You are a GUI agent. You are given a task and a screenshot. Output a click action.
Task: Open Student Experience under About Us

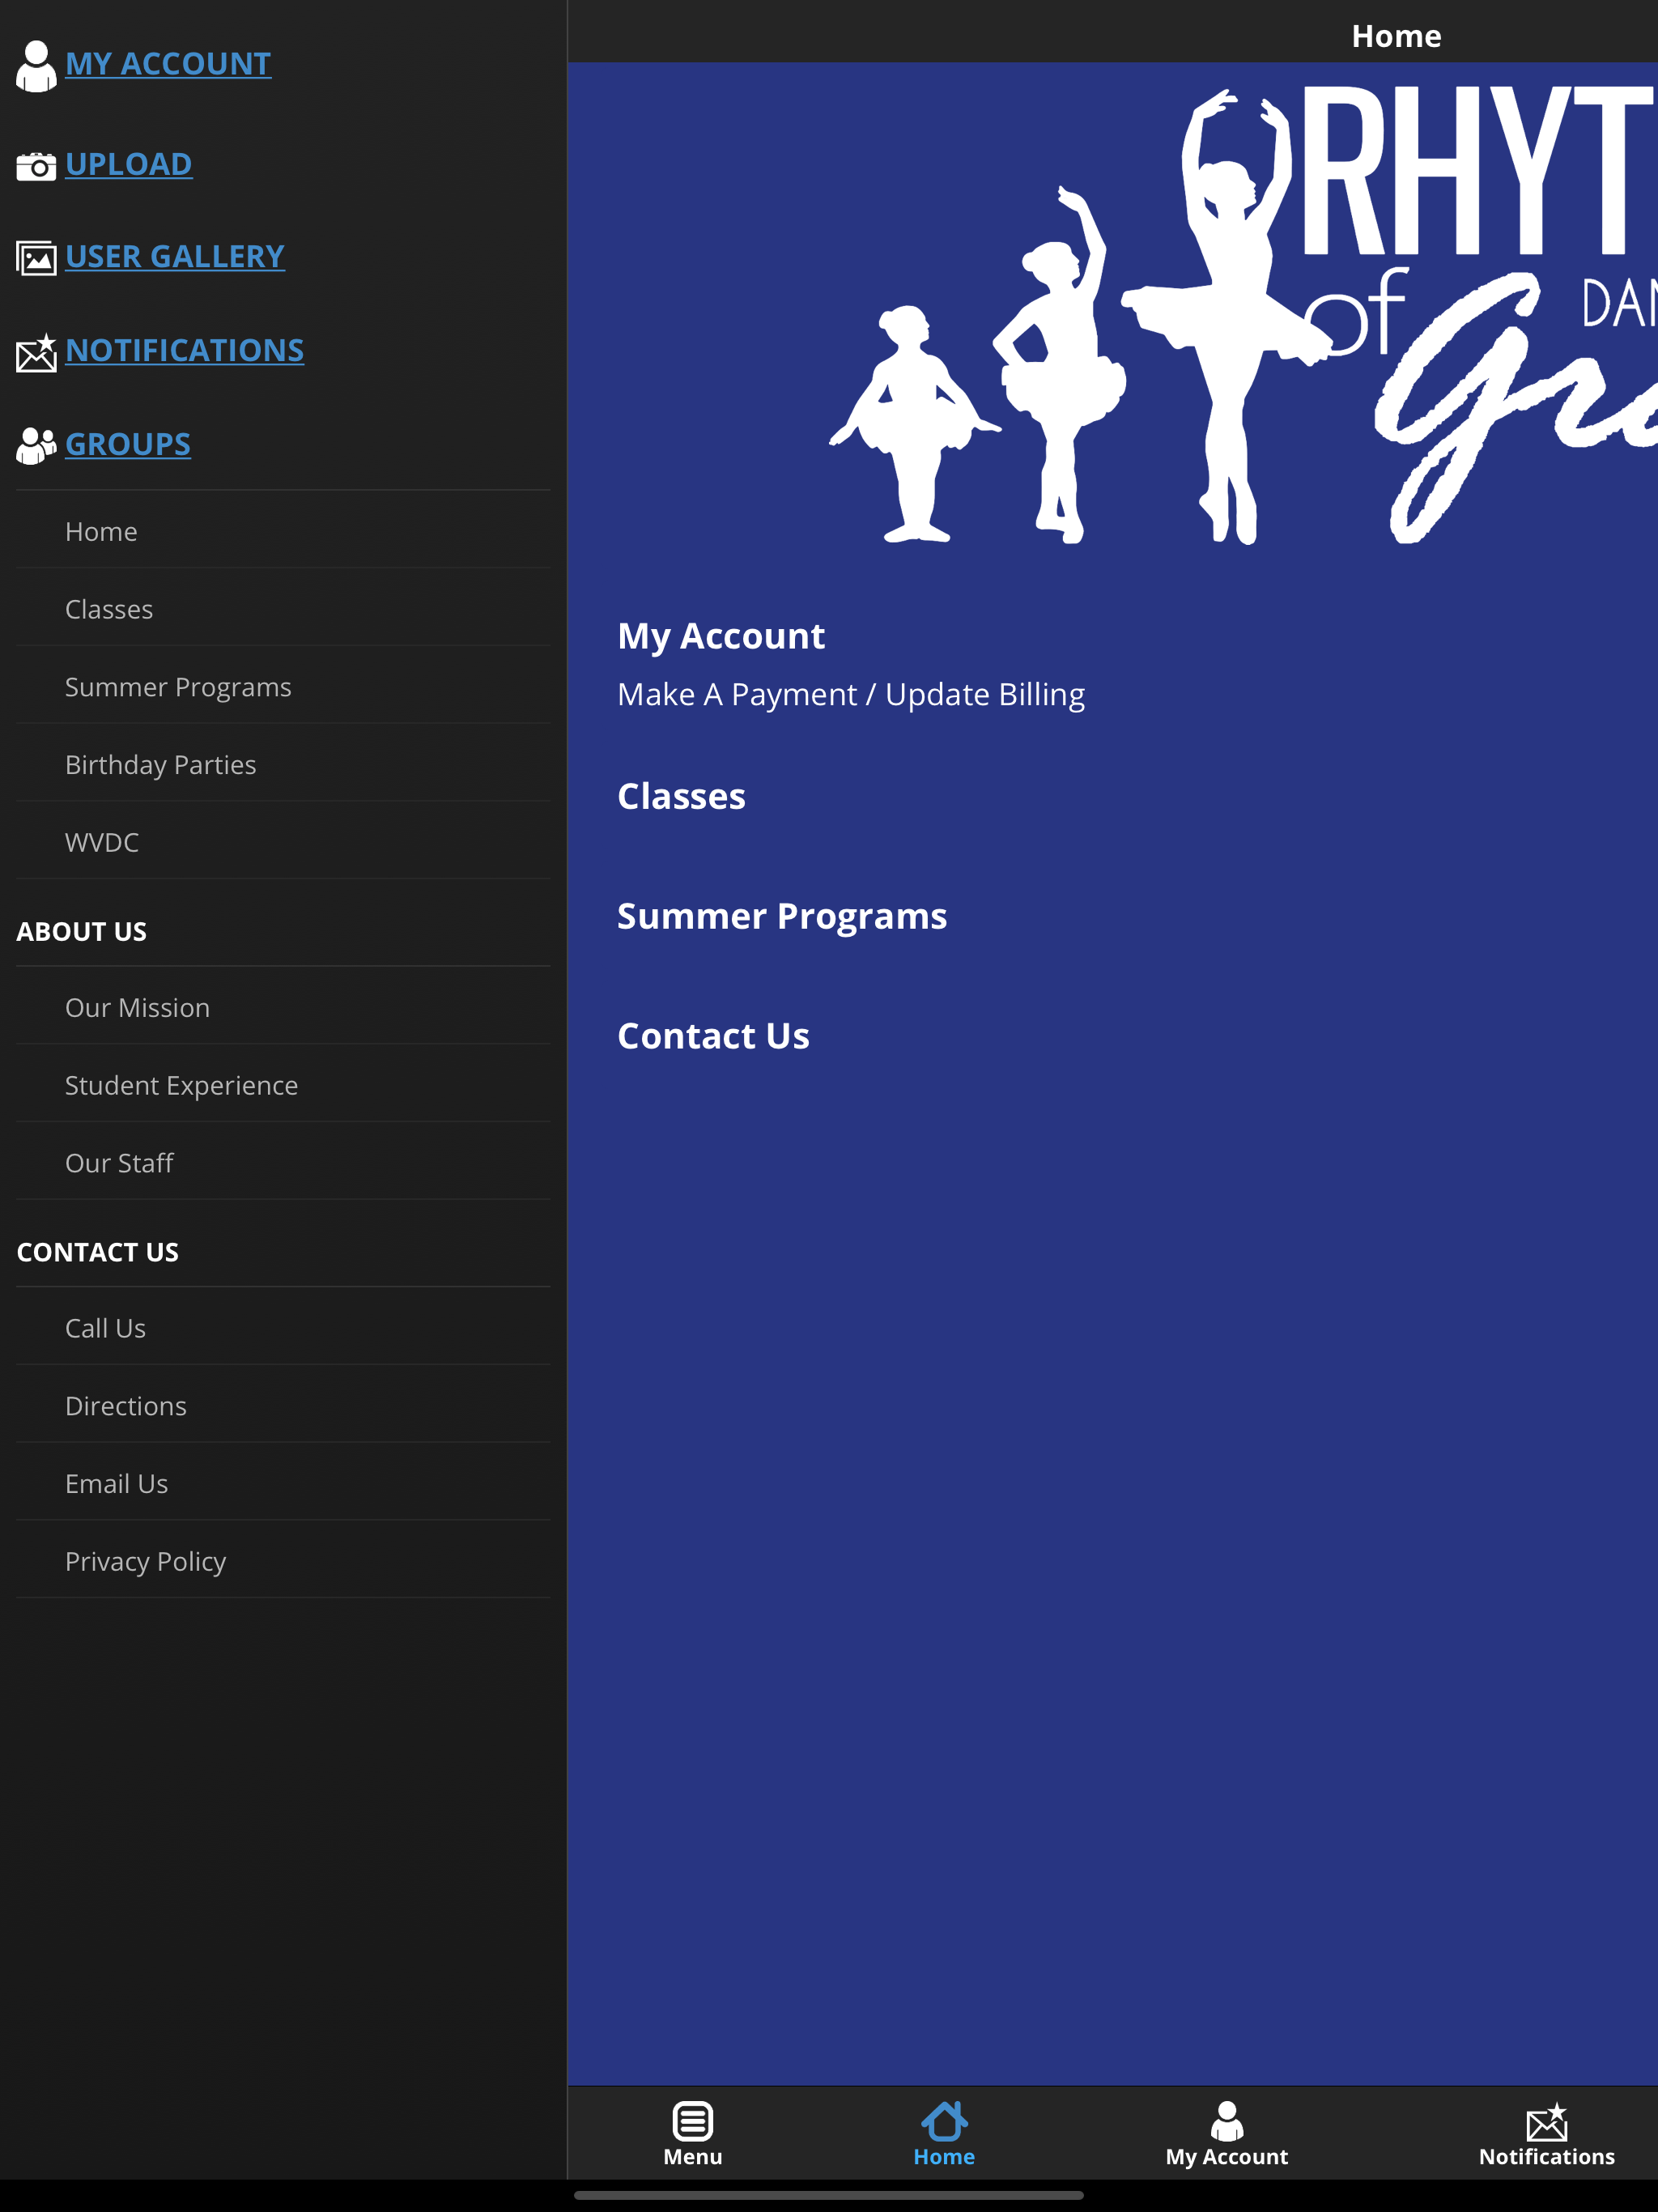click(283, 1085)
